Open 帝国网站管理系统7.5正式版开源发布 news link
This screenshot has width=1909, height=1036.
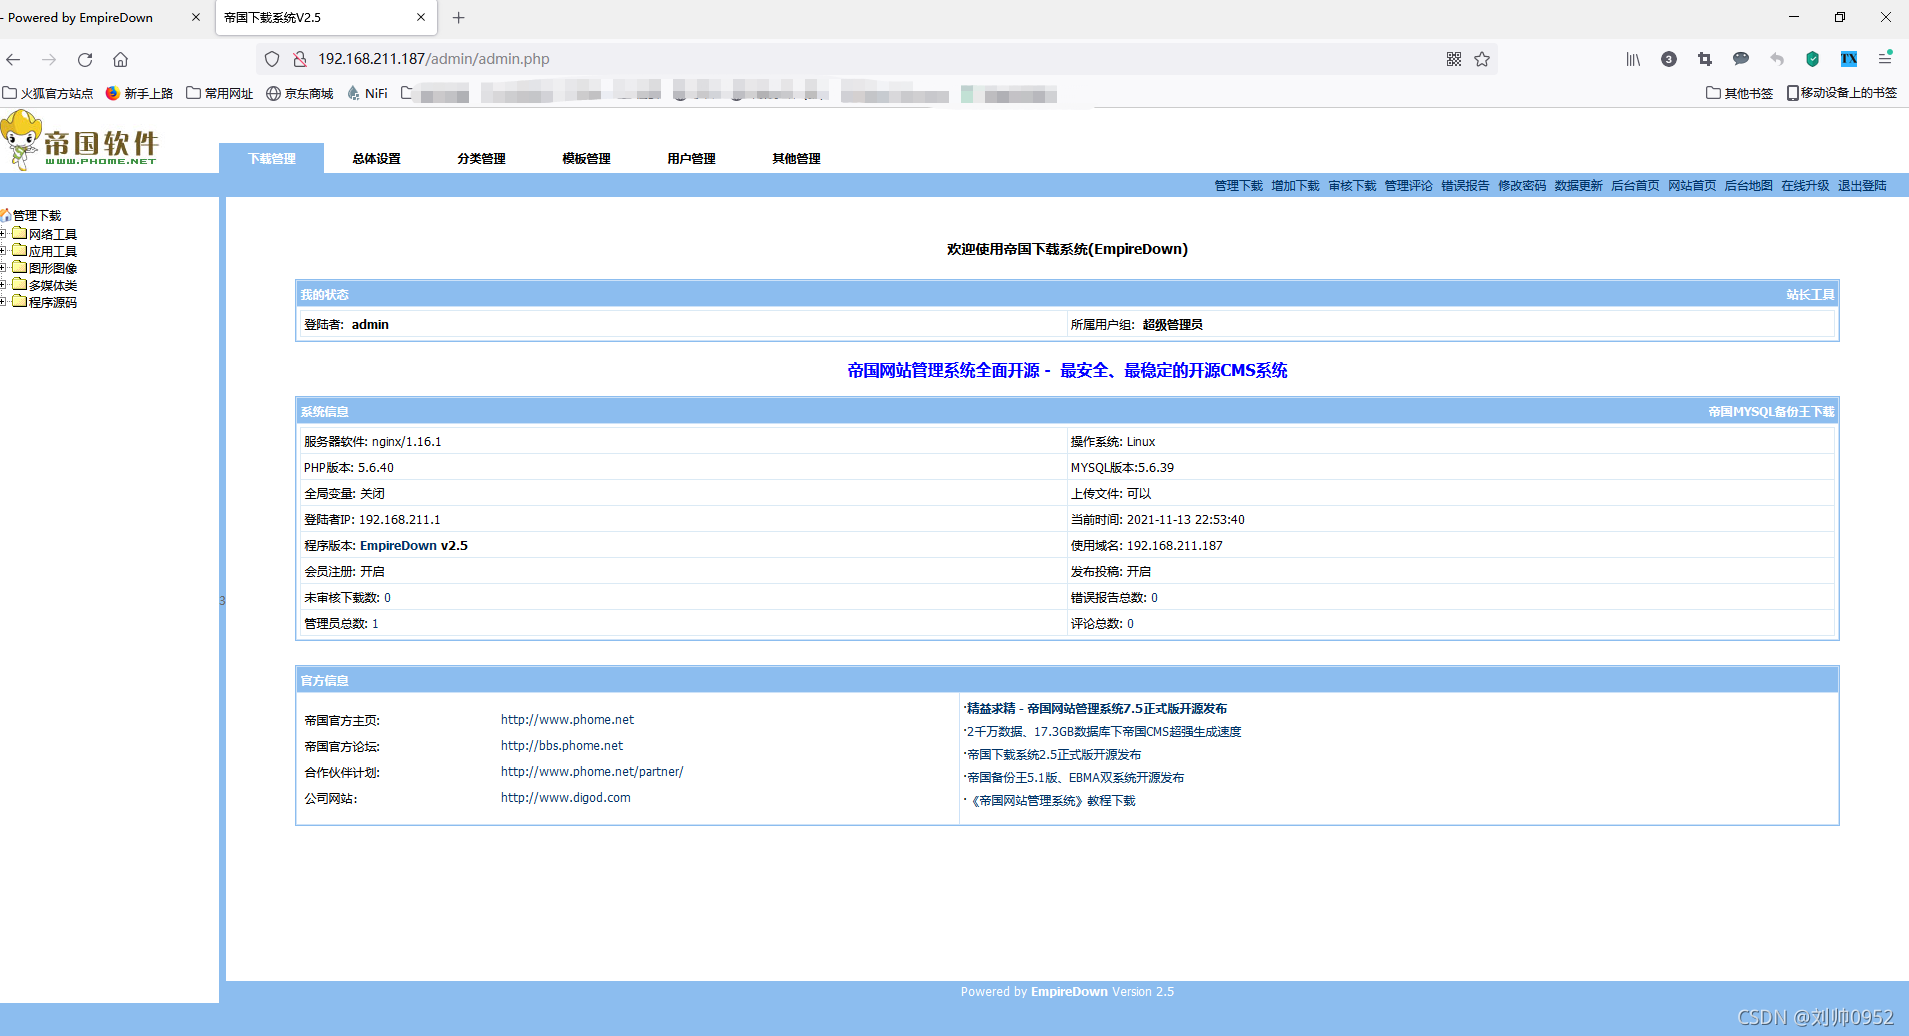click(x=1097, y=709)
